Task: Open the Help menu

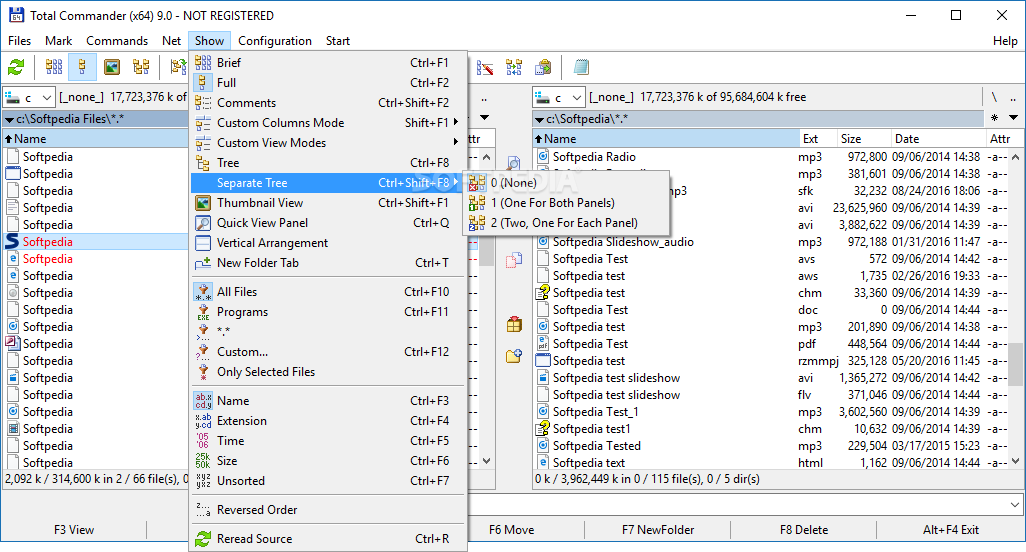Action: point(1005,41)
